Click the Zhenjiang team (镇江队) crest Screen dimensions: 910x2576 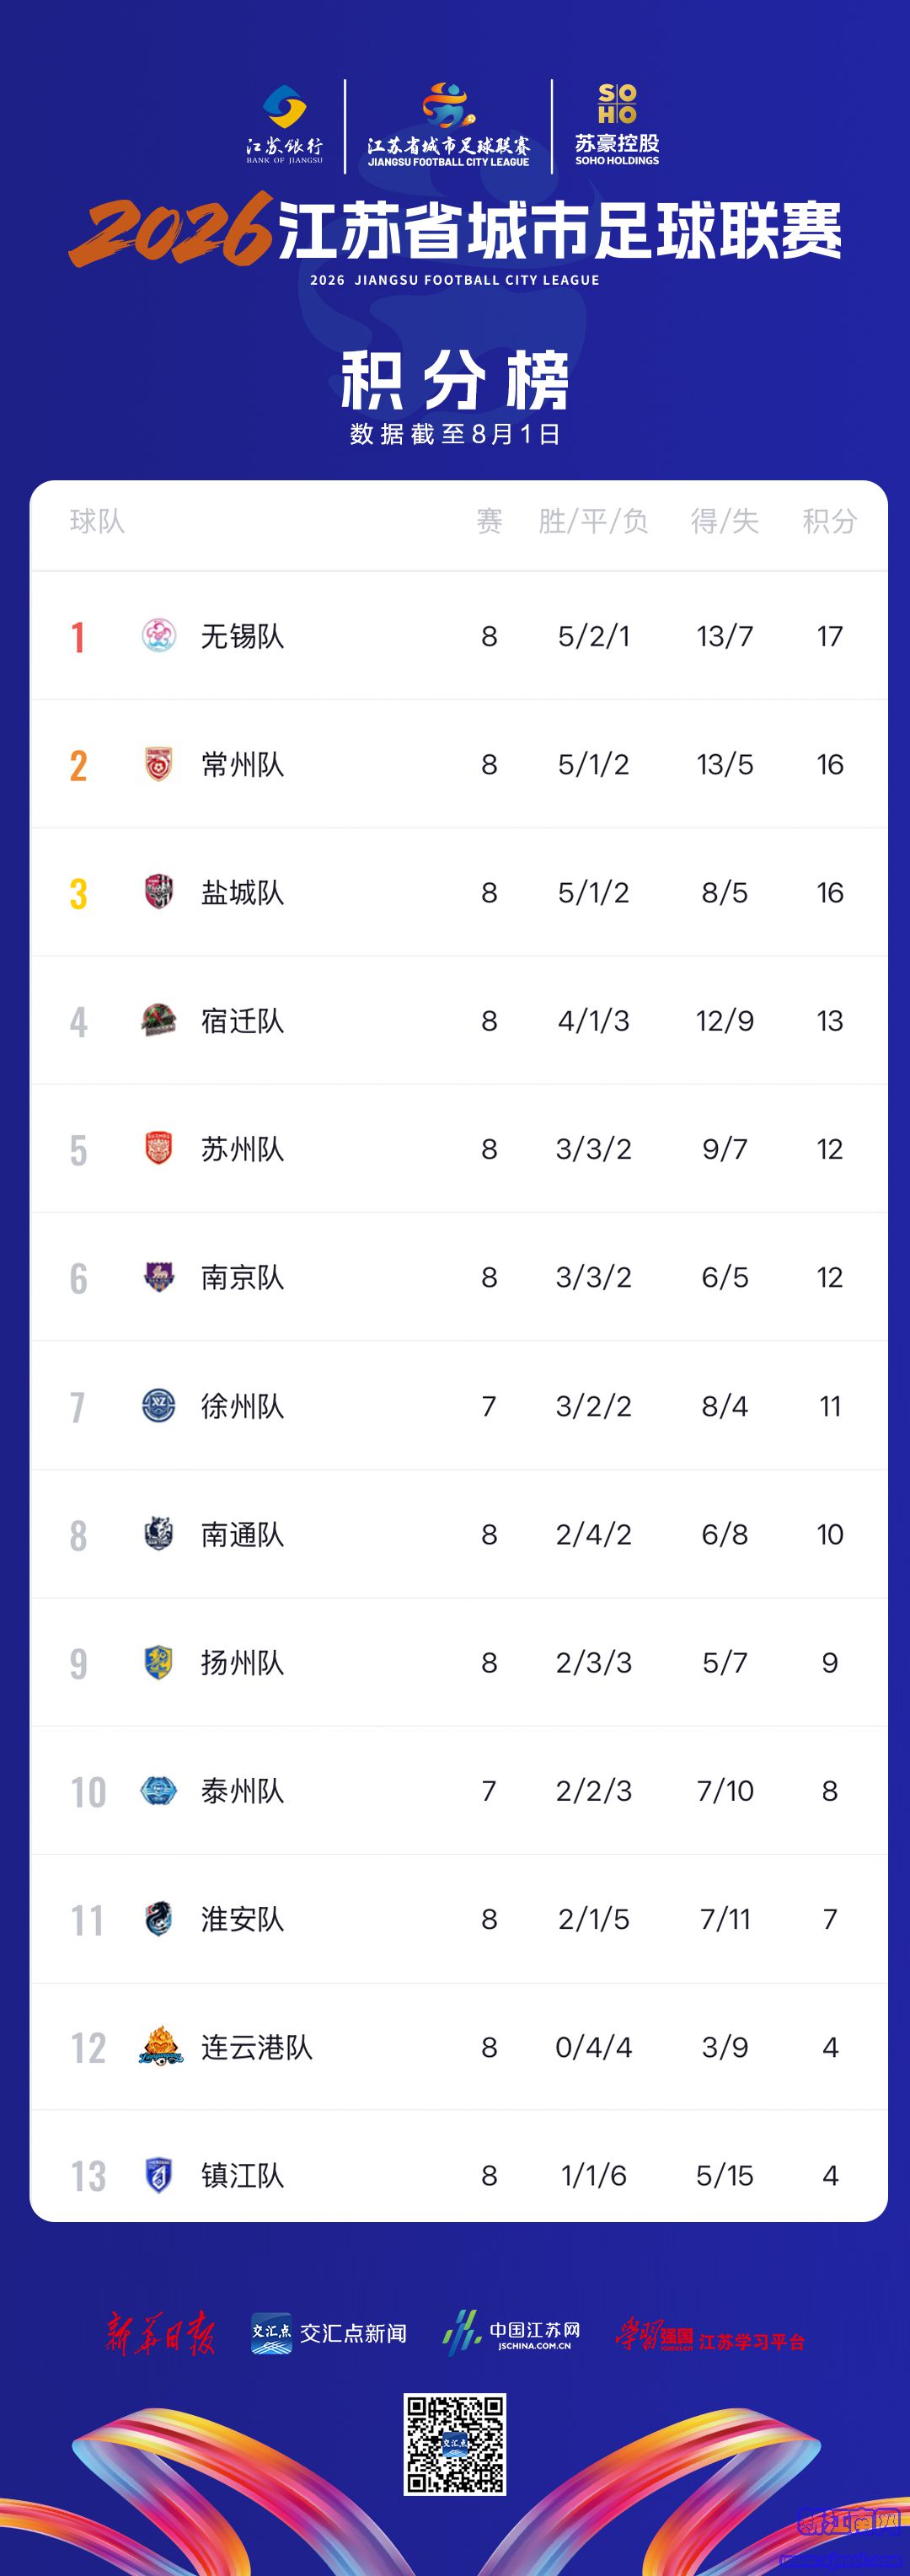pyautogui.click(x=159, y=2175)
